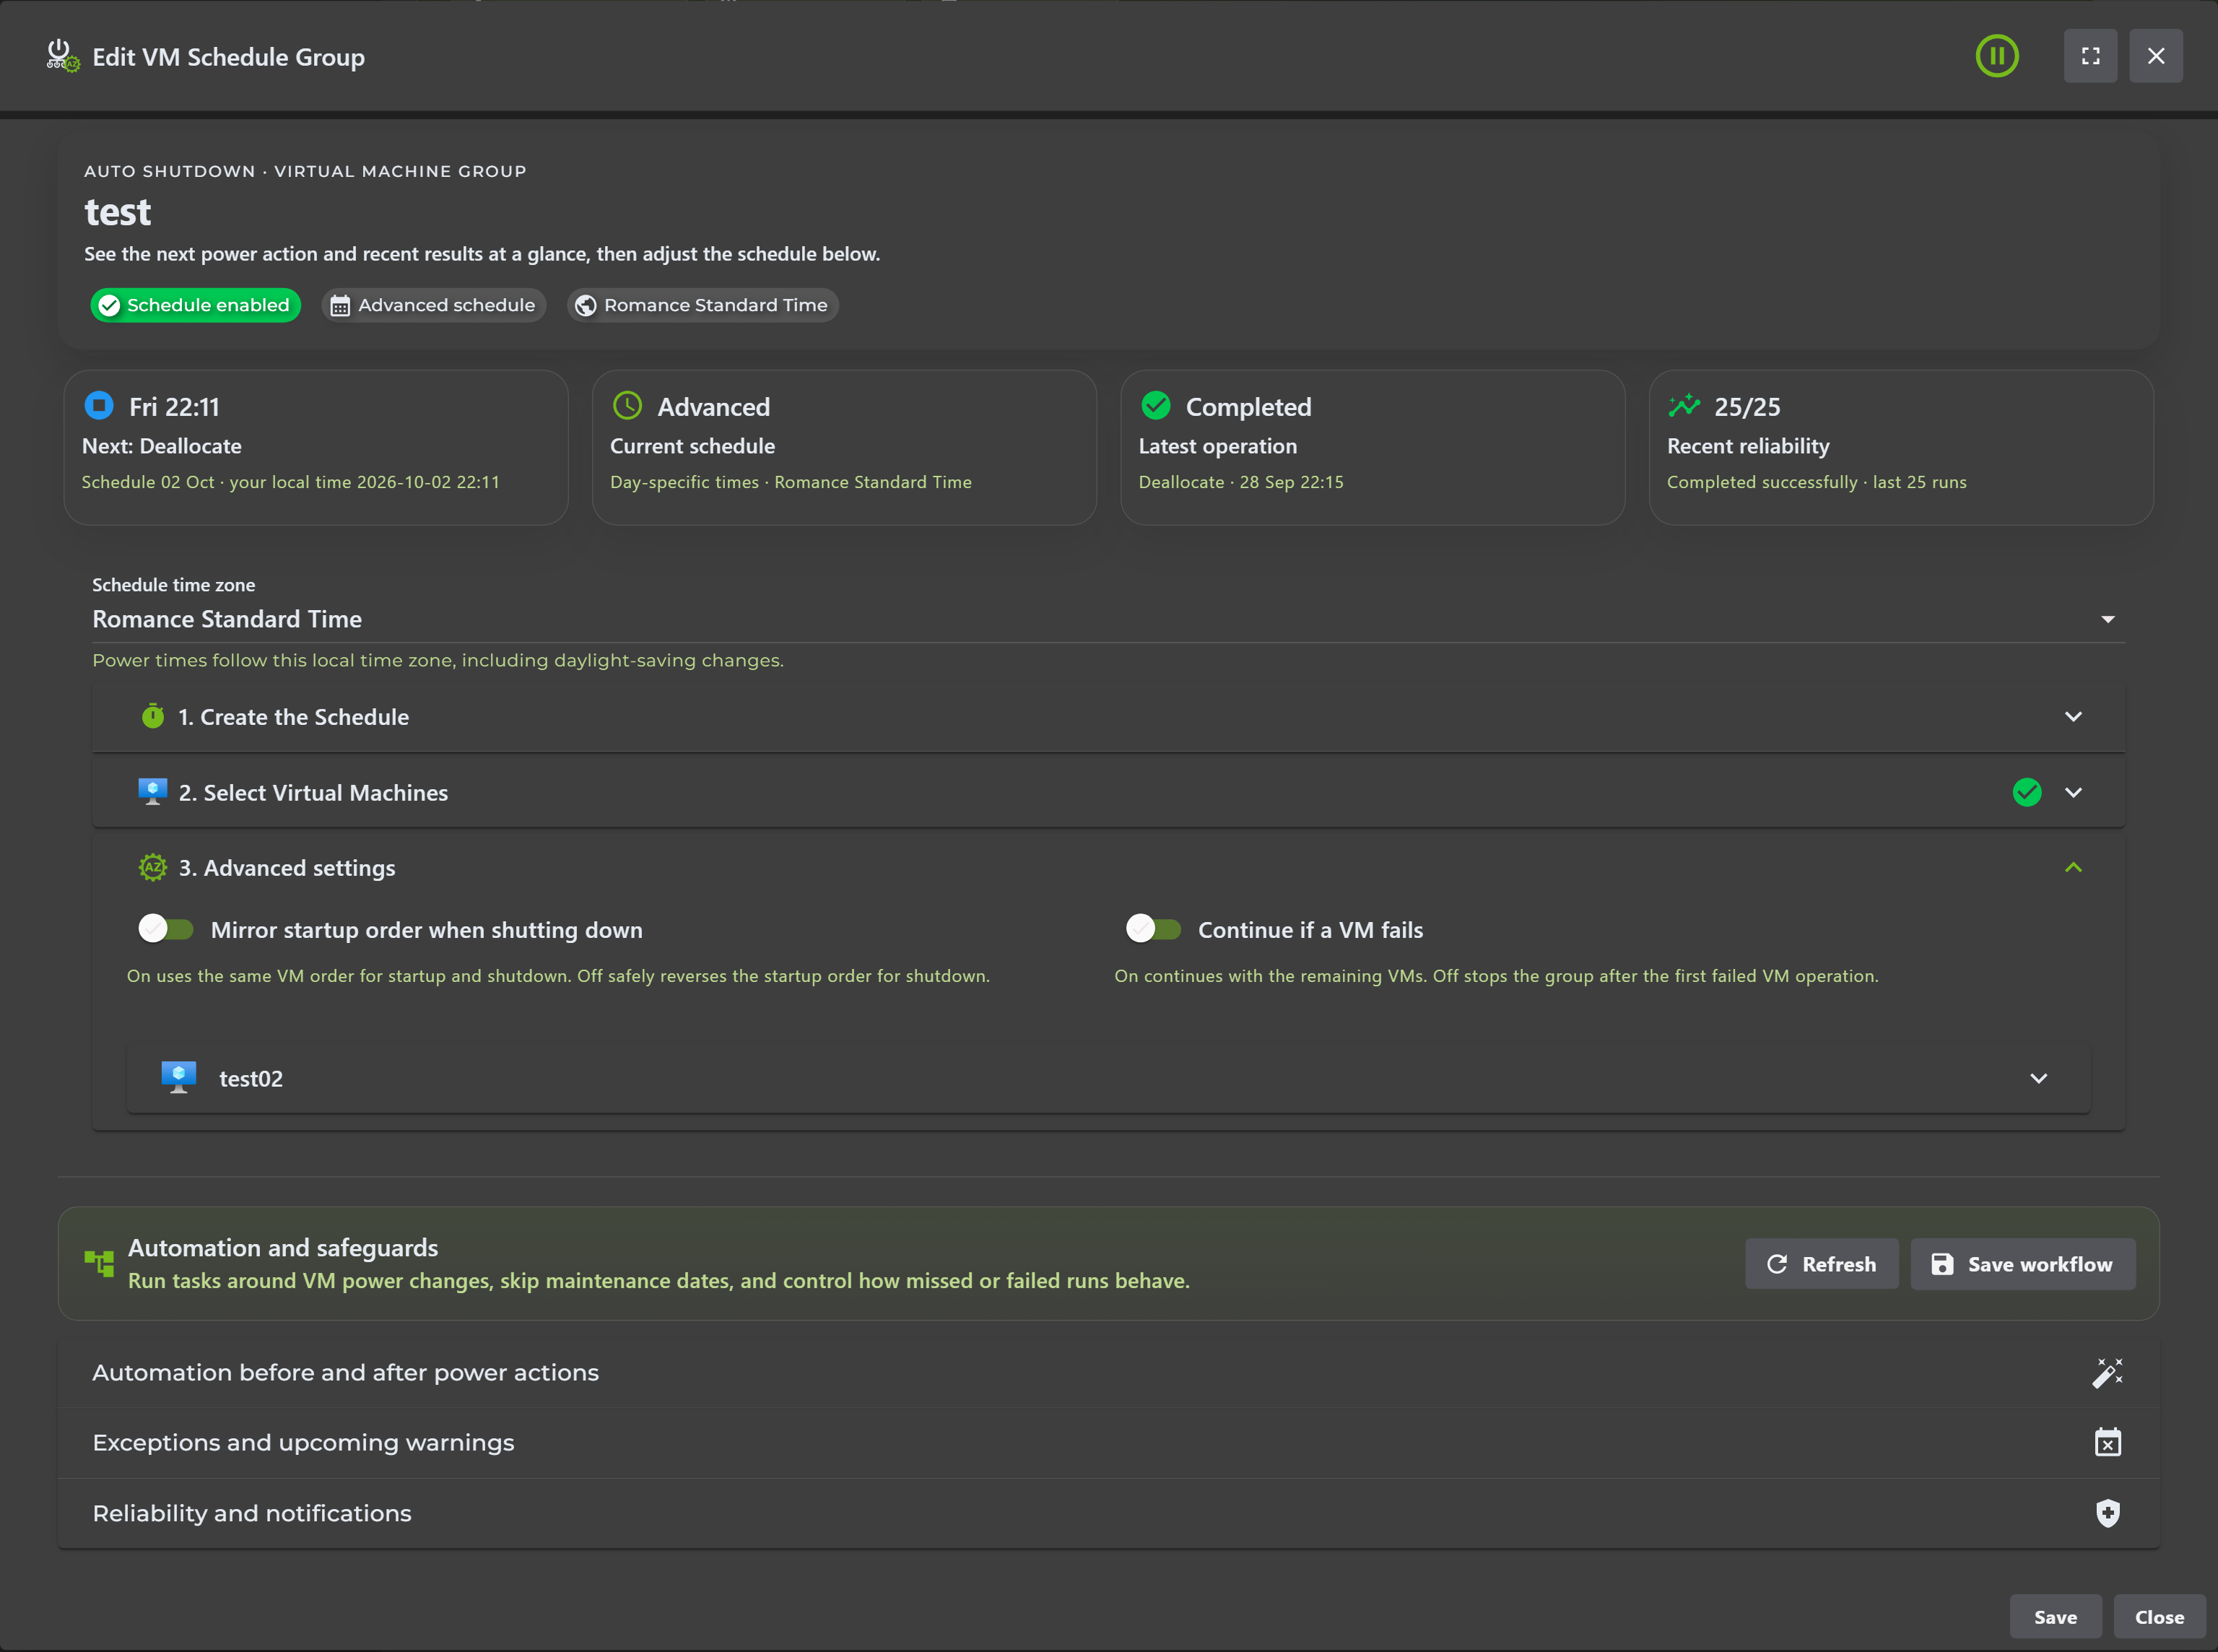This screenshot has height=1652, width=2218.
Task: Toggle fullscreen dialog icon
Action: pyautogui.click(x=2090, y=56)
